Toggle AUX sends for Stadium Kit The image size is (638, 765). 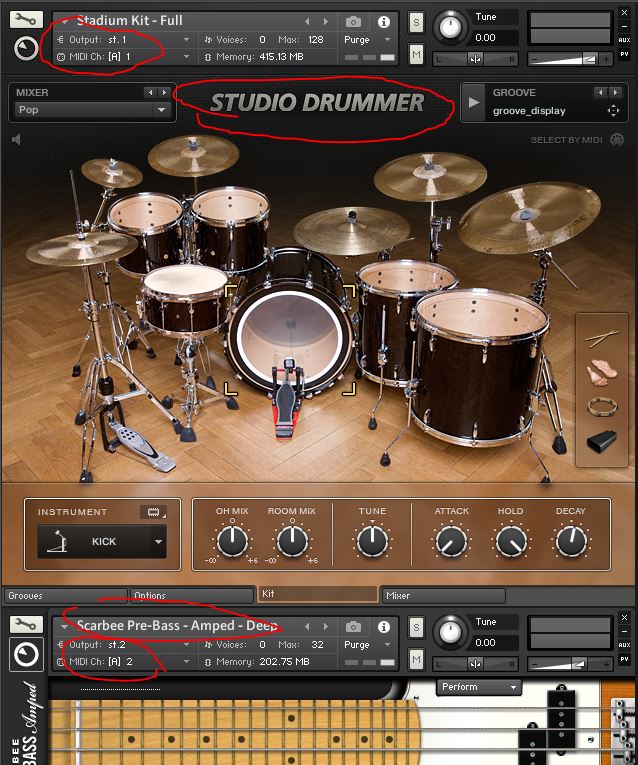click(624, 40)
